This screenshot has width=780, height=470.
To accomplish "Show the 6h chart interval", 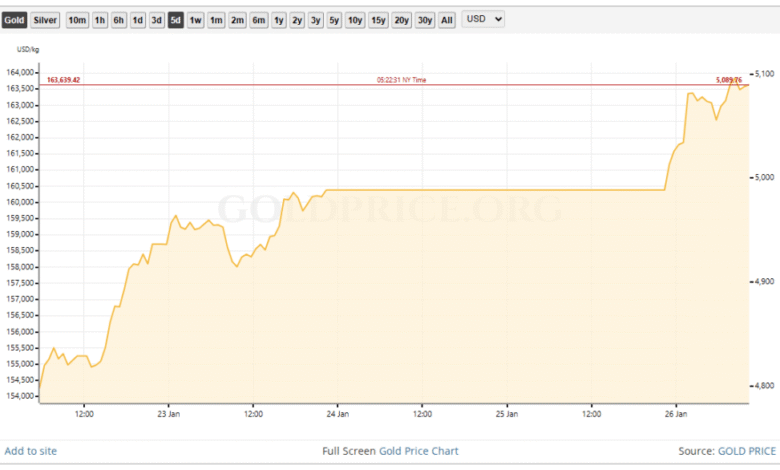I will [119, 20].
